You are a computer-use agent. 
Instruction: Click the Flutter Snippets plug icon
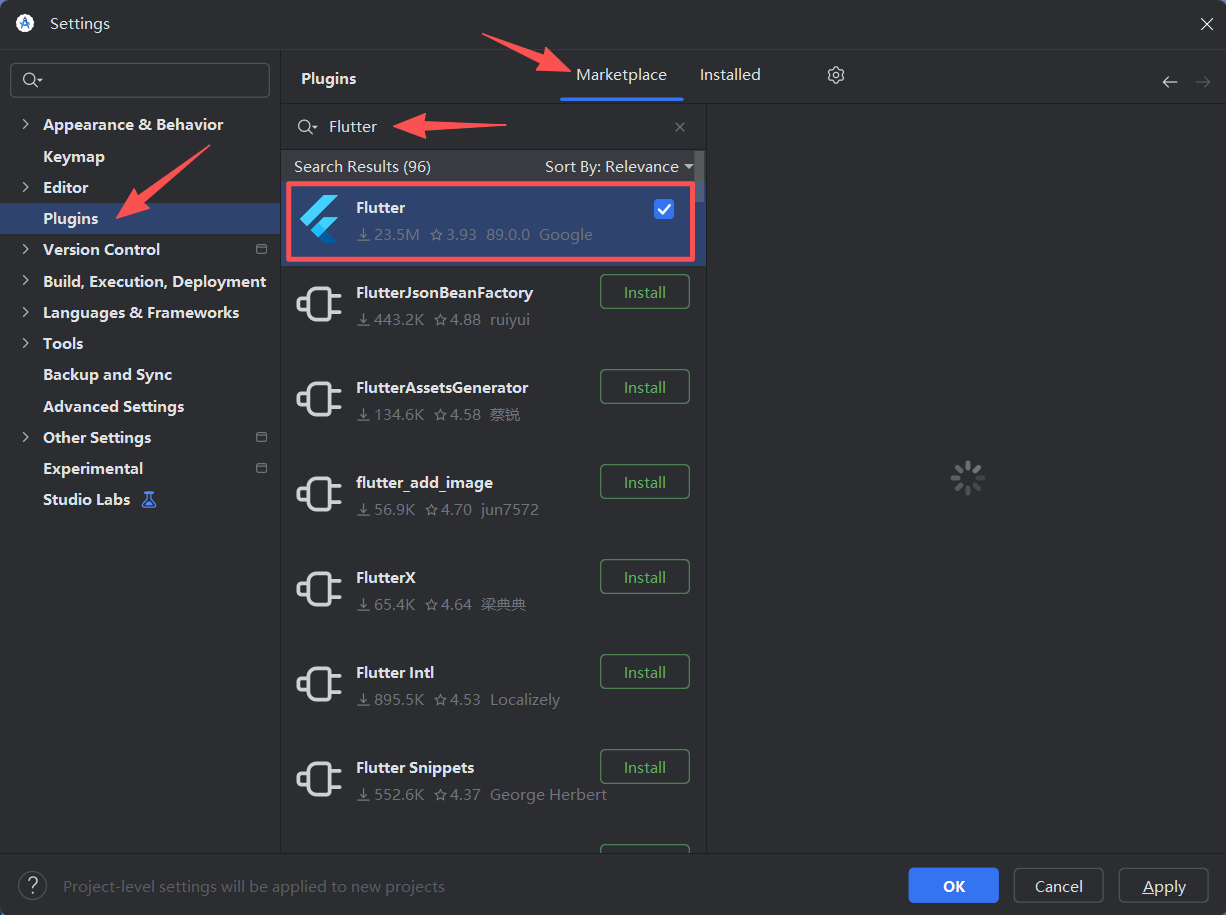pyautogui.click(x=319, y=780)
